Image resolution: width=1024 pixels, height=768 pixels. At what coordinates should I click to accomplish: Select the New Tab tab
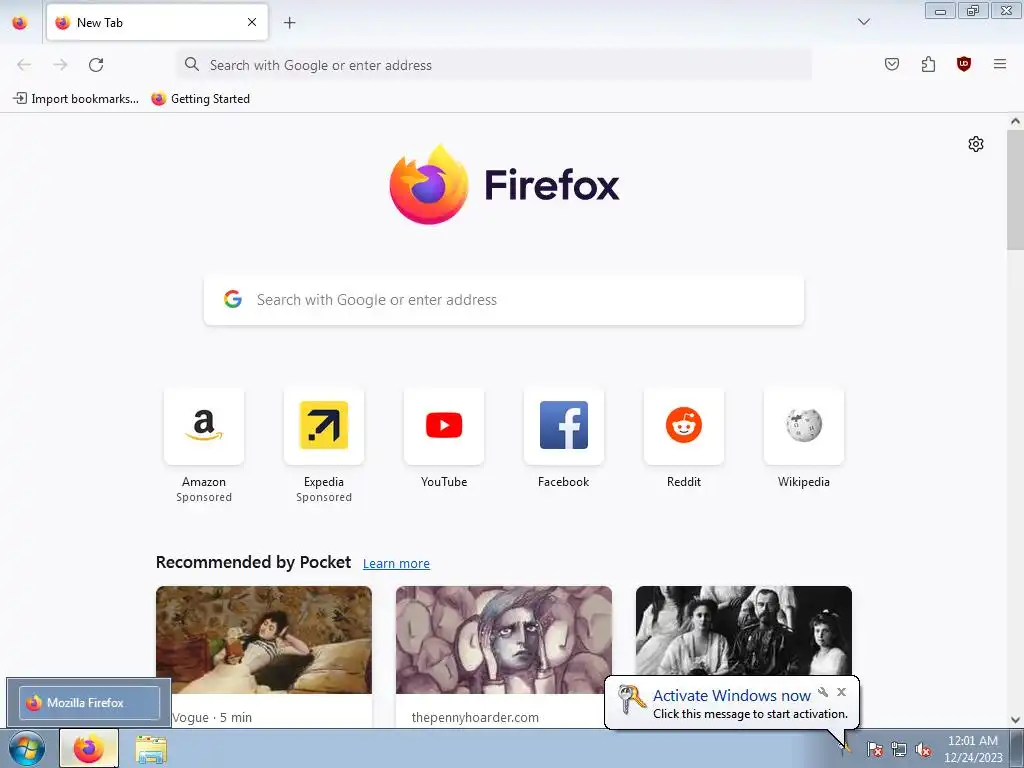pyautogui.click(x=157, y=22)
